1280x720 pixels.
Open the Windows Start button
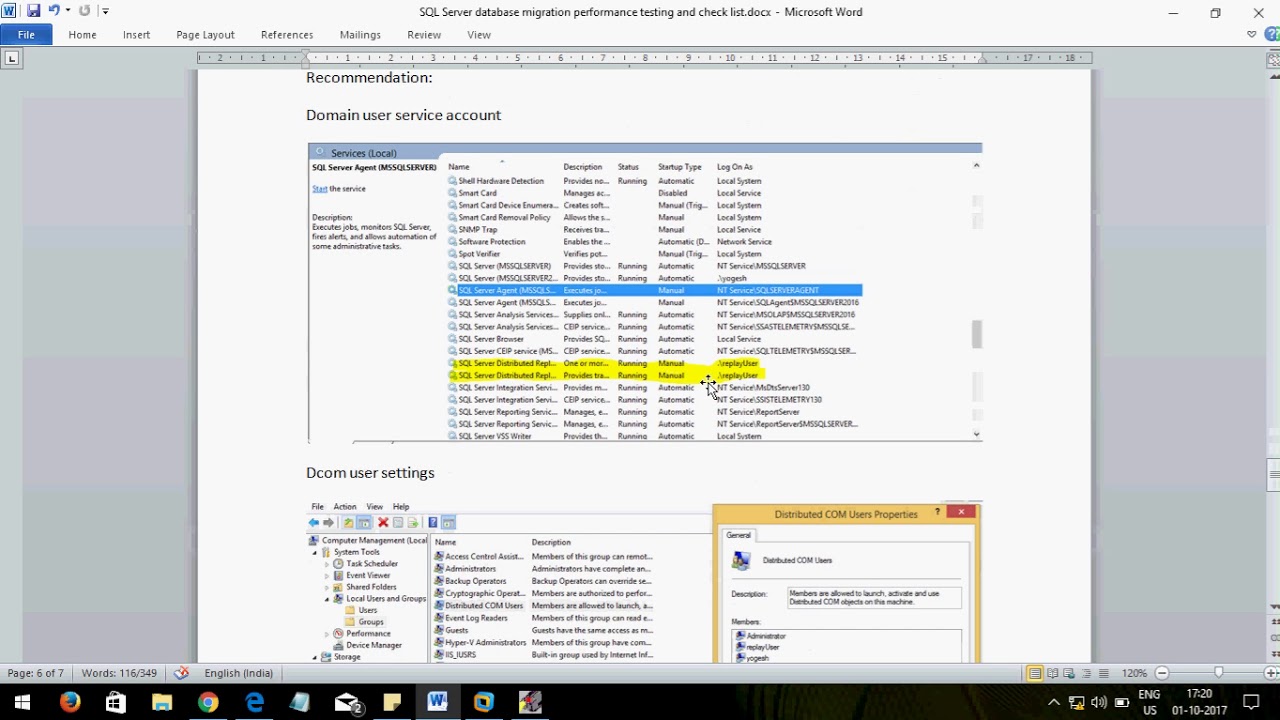pos(22,702)
